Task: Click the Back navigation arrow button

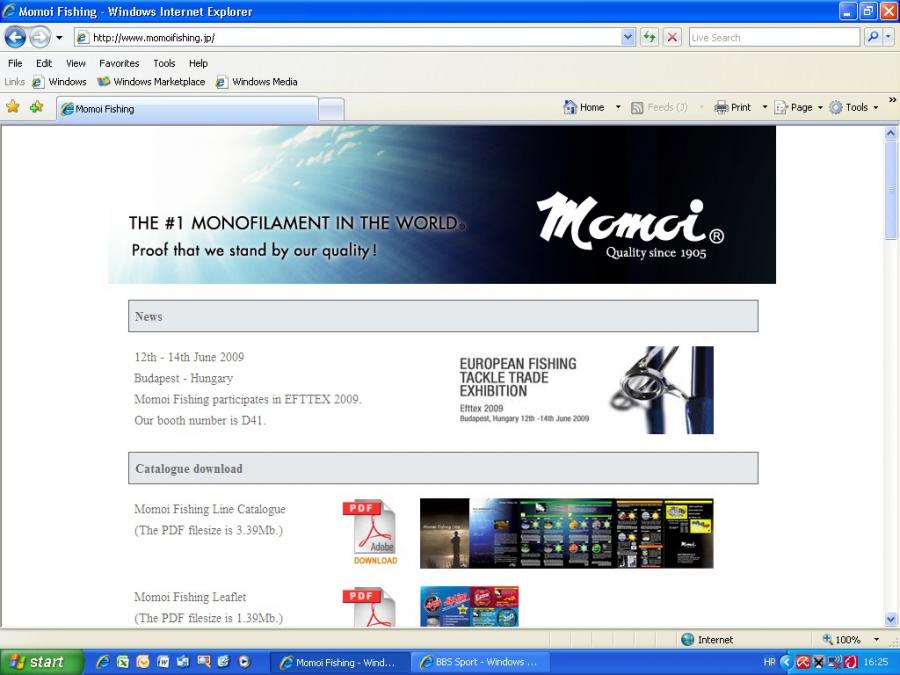Action: pyautogui.click(x=15, y=37)
